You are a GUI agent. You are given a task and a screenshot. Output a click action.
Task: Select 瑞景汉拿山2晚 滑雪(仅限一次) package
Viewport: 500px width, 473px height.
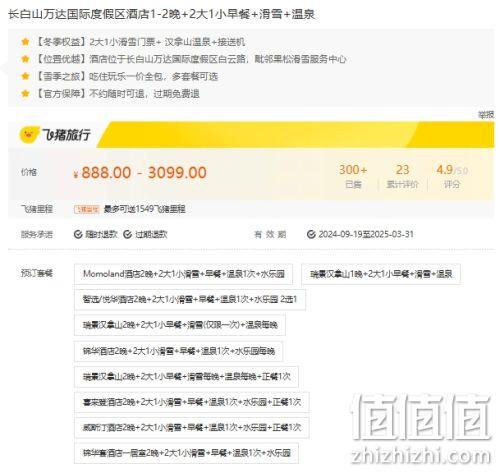[x=180, y=325]
